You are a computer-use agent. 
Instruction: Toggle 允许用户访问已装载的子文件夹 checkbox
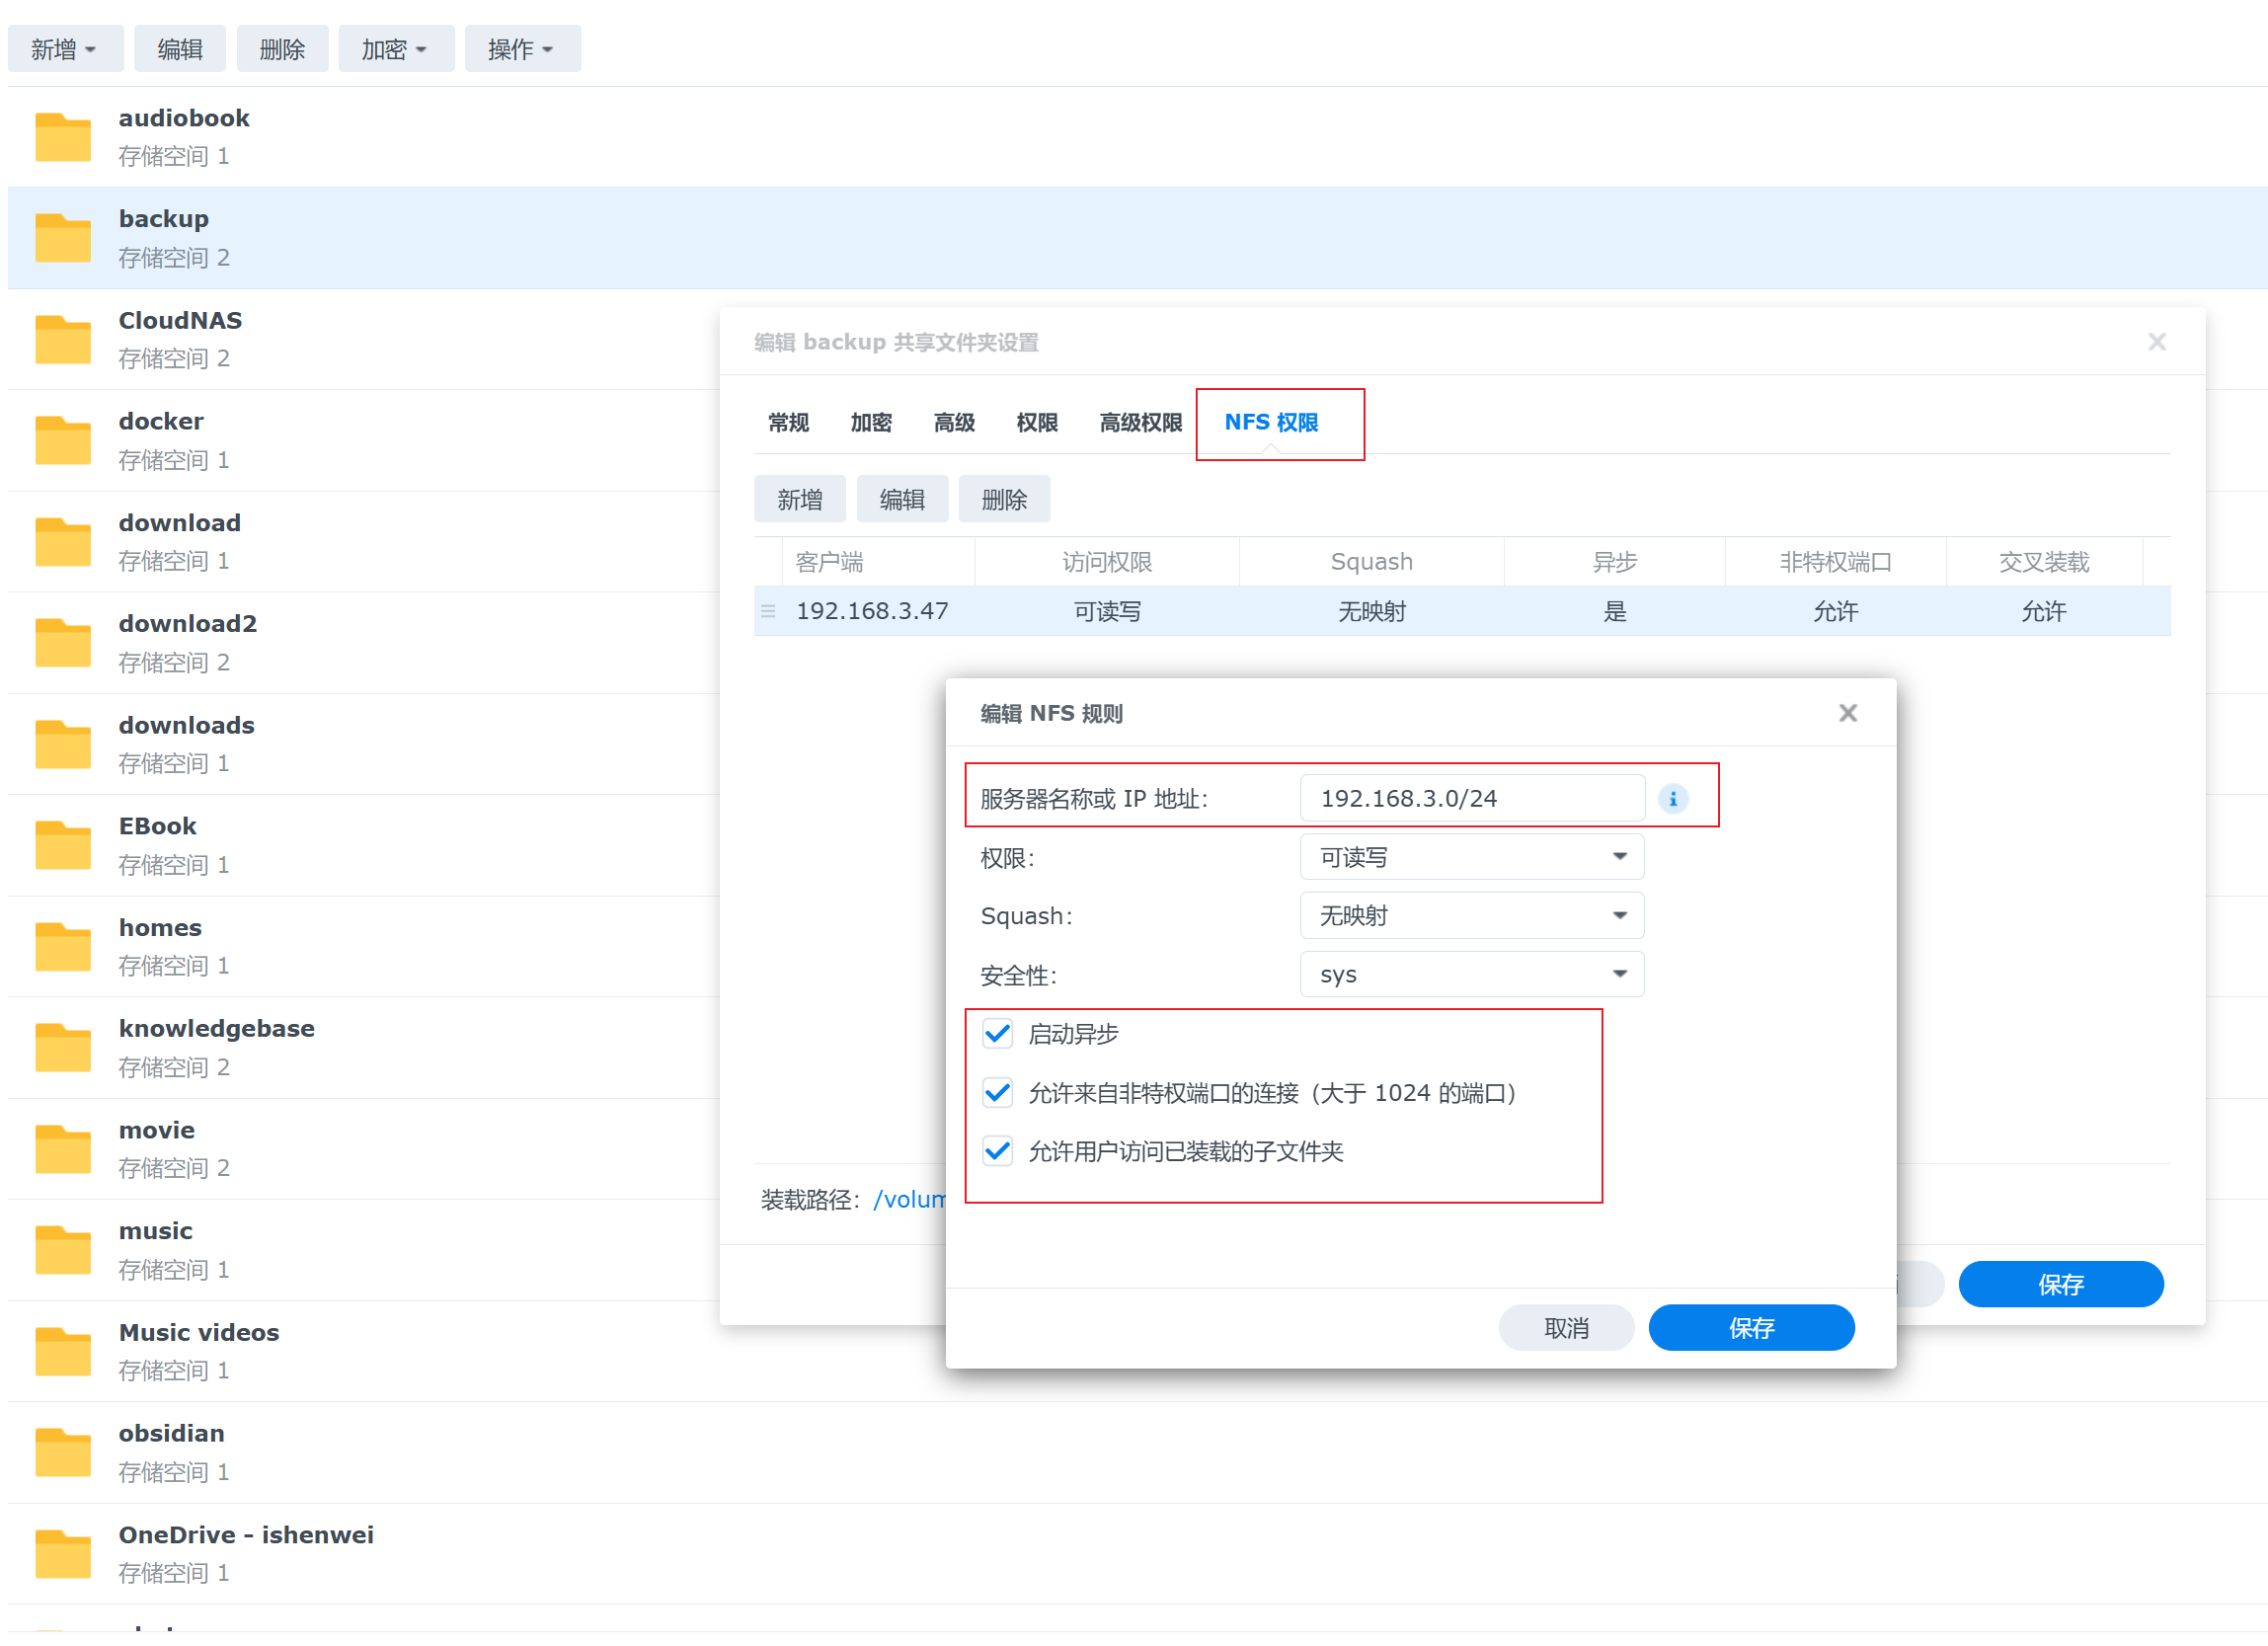(997, 1151)
